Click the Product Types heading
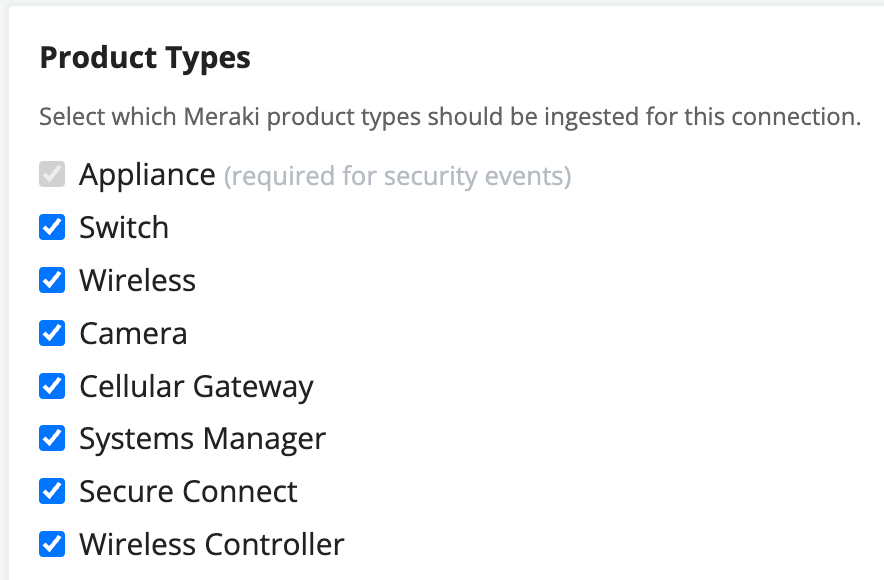This screenshot has width=884, height=580. tap(145, 59)
